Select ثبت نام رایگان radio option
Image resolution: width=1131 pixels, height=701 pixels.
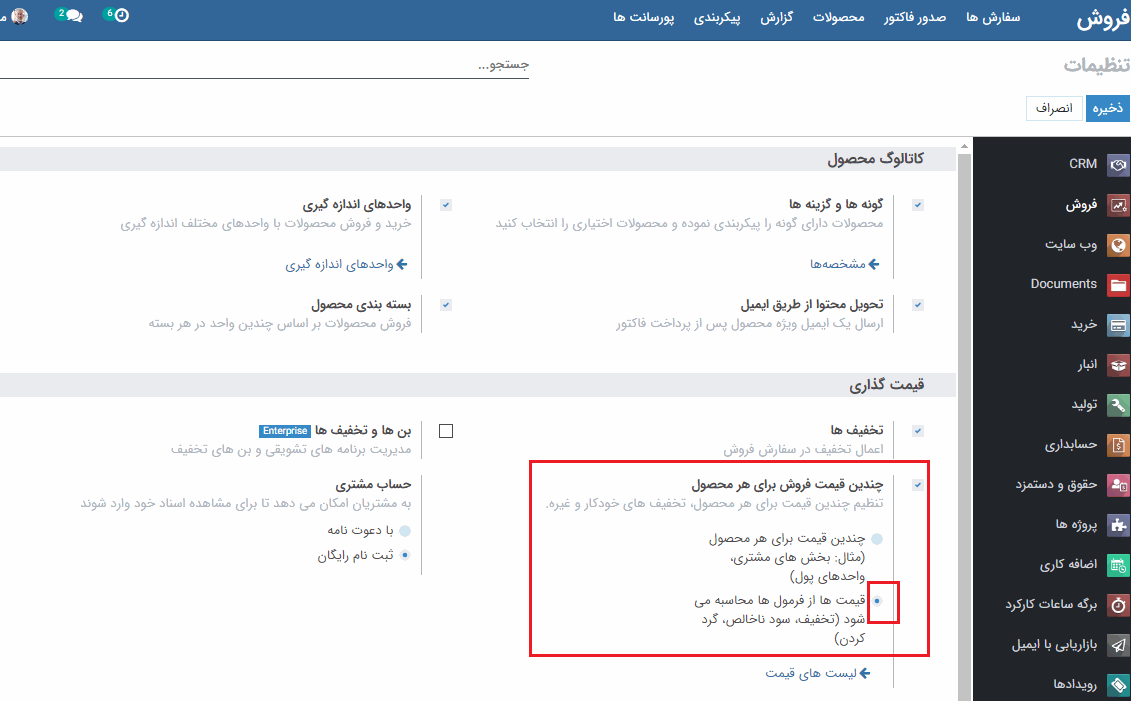click(405, 555)
